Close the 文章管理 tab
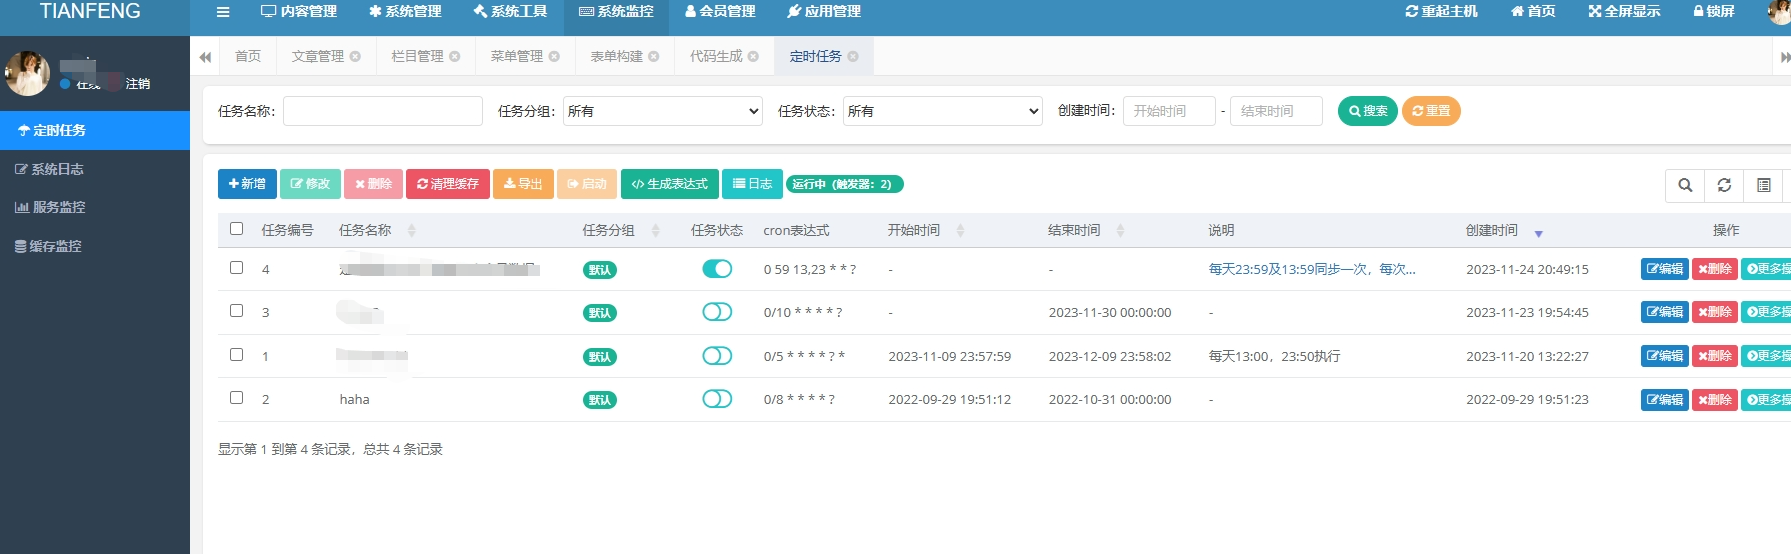The image size is (1791, 554). click(x=355, y=57)
